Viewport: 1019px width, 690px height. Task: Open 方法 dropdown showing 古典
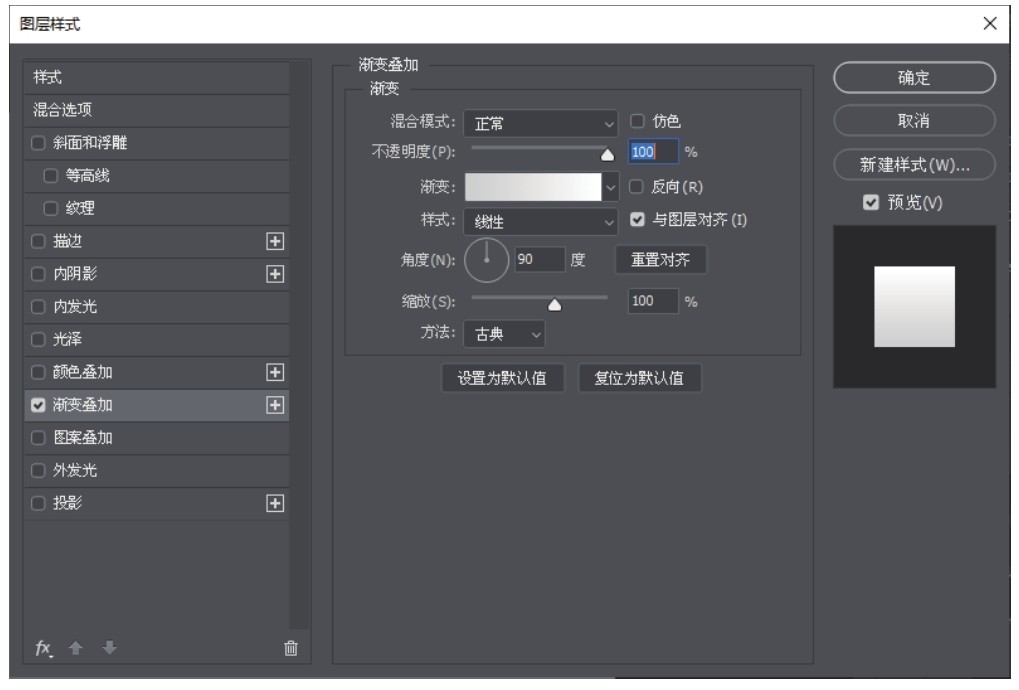pyautogui.click(x=504, y=334)
